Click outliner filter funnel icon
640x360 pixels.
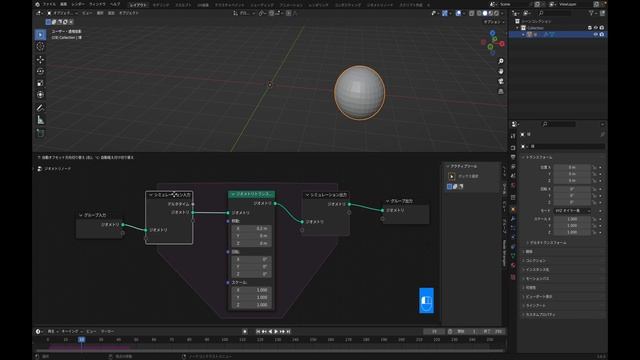[x=591, y=13]
